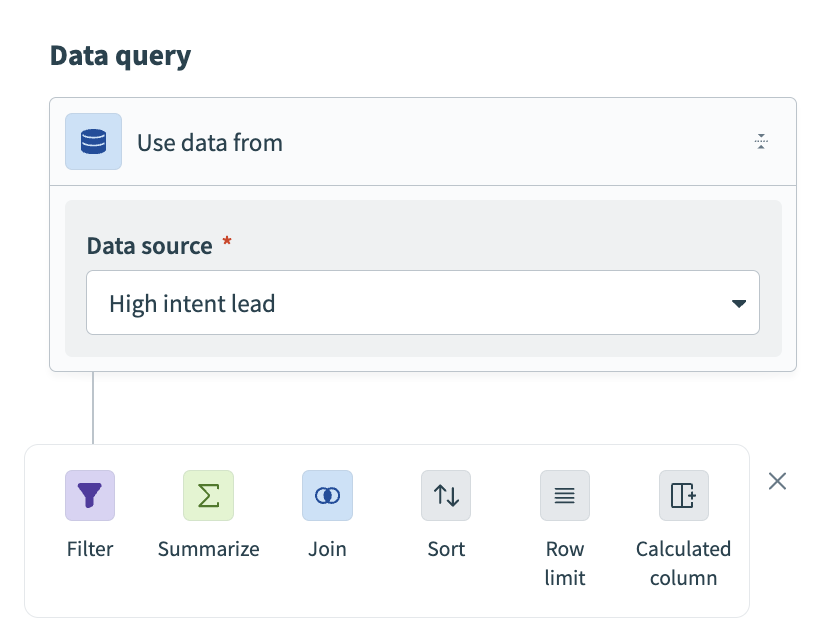This screenshot has width=814, height=638.
Task: Dismiss the transformation options panel
Action: pyautogui.click(x=777, y=481)
